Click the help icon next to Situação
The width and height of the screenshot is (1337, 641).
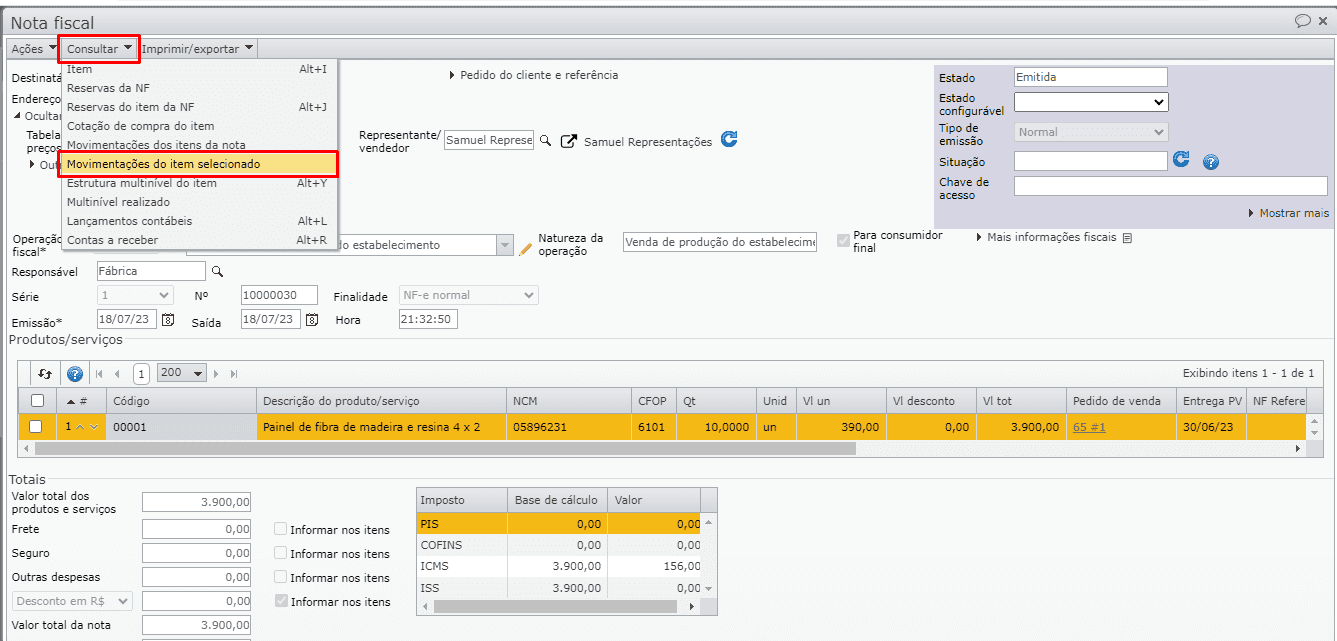[1210, 162]
